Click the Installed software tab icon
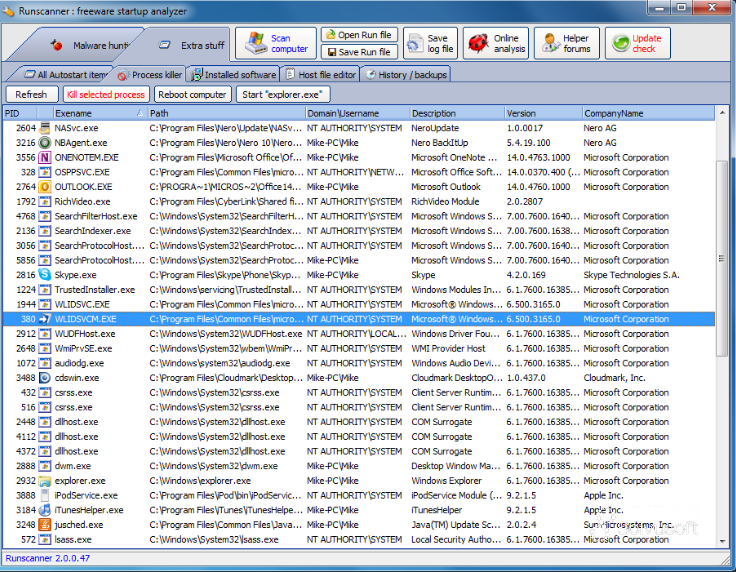Image resolution: width=736 pixels, height=572 pixels. [197, 74]
